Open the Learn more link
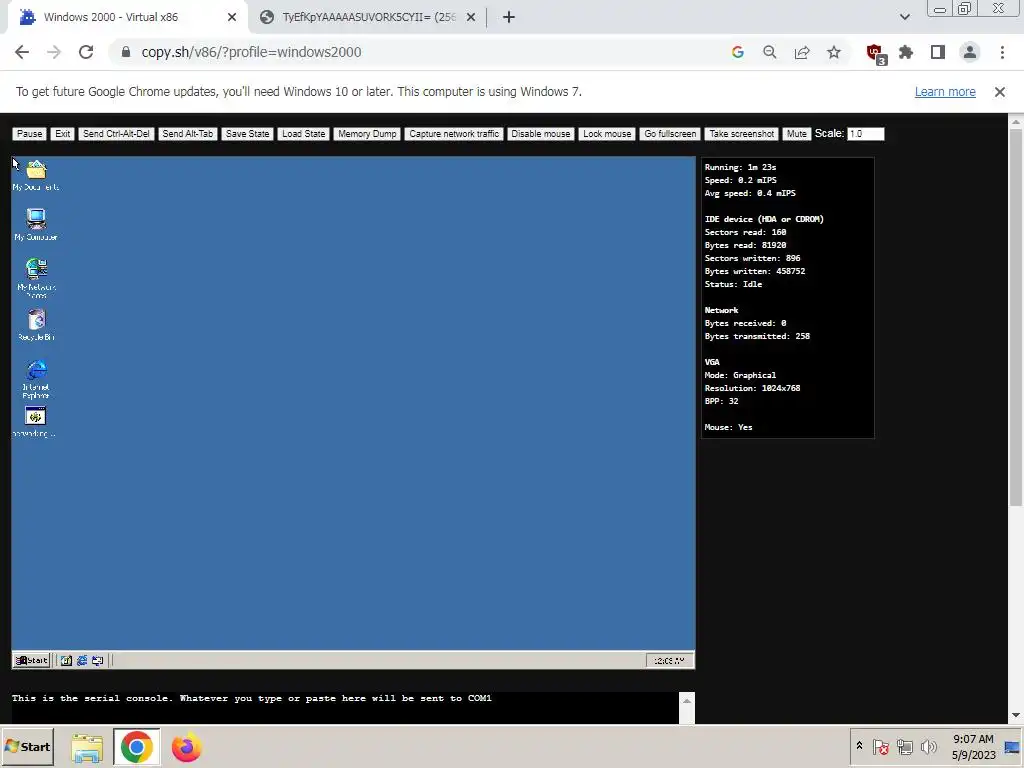This screenshot has width=1024, height=768. pos(945,92)
